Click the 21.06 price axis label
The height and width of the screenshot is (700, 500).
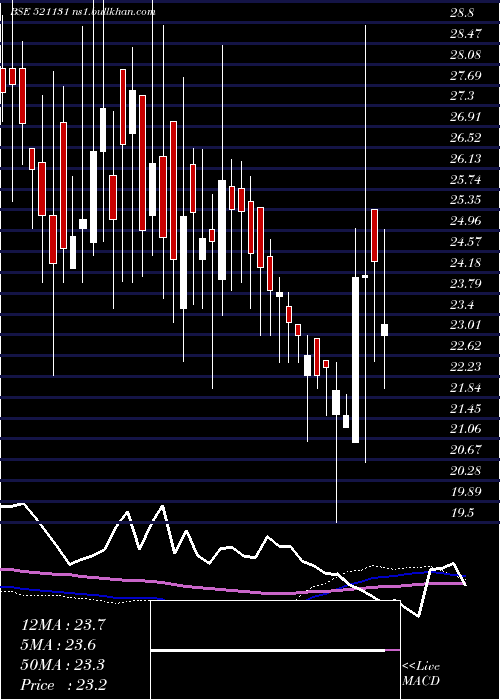pos(465,429)
